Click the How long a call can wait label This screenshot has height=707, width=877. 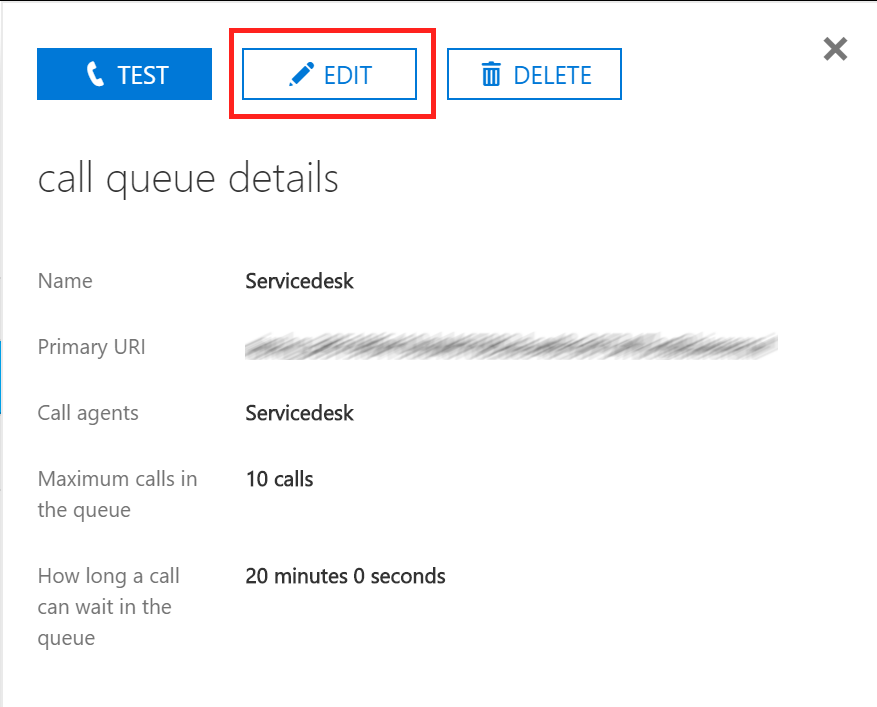coord(109,606)
